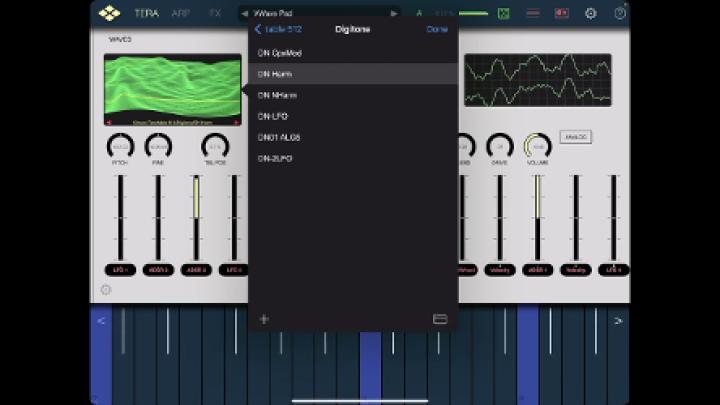Click the red lines icon in top bar
This screenshot has height=405, width=720.
(x=533, y=13)
